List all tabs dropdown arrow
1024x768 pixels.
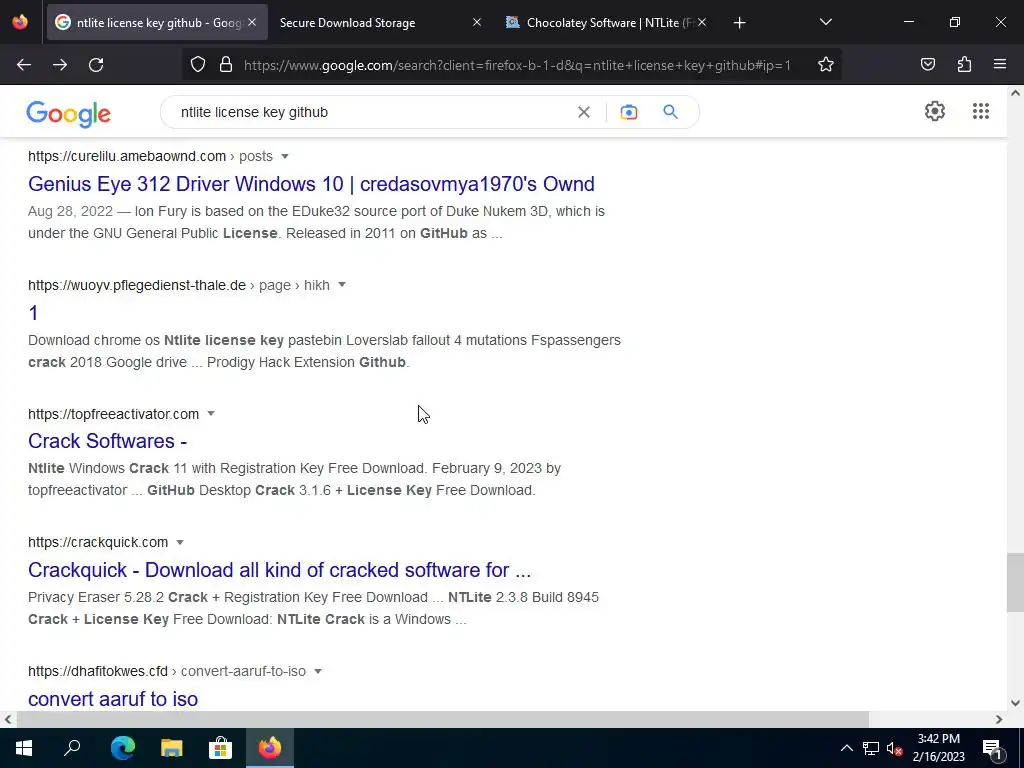(x=825, y=23)
